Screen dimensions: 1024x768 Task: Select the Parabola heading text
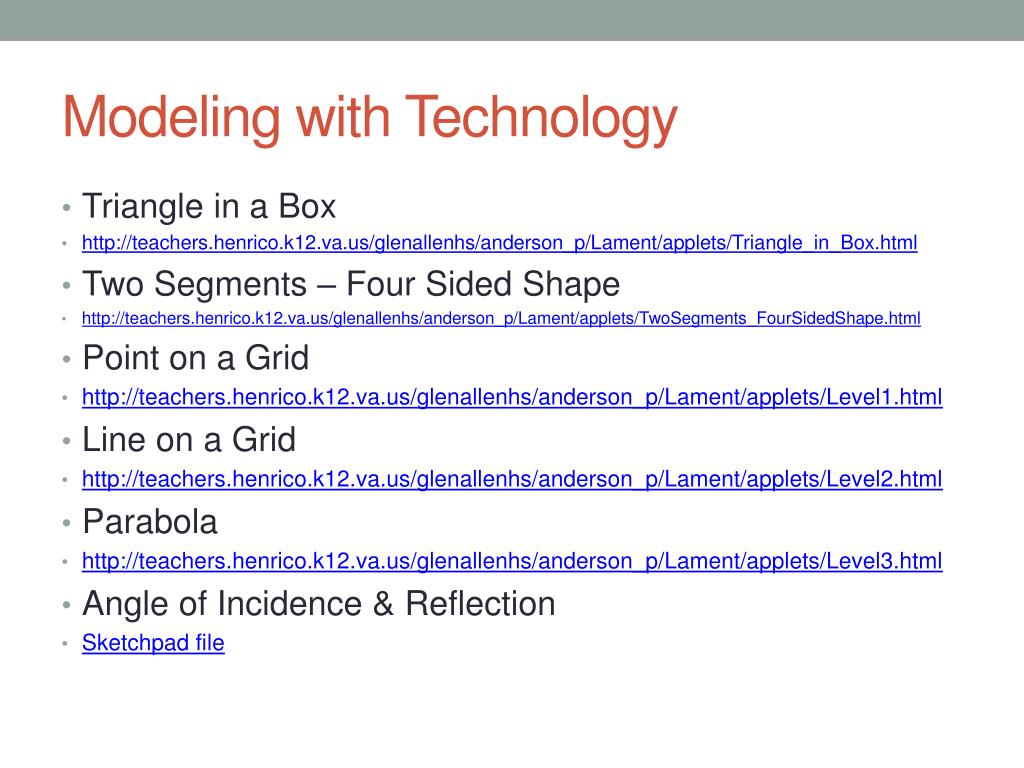pos(150,522)
